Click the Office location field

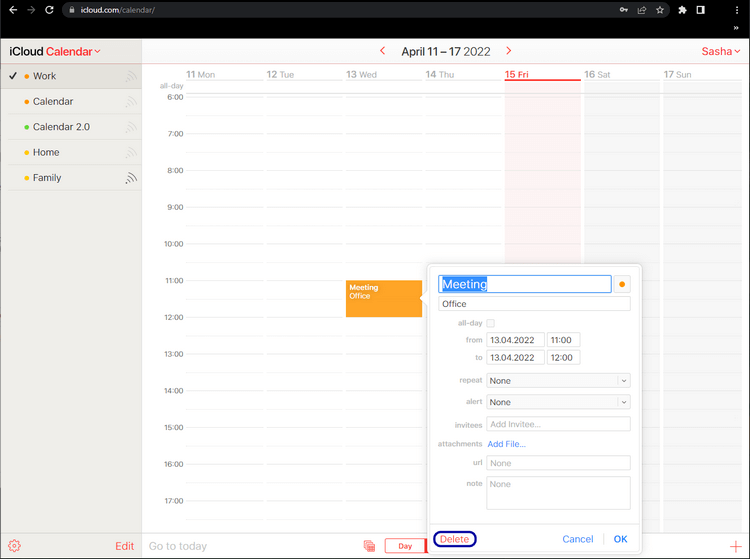coord(534,304)
